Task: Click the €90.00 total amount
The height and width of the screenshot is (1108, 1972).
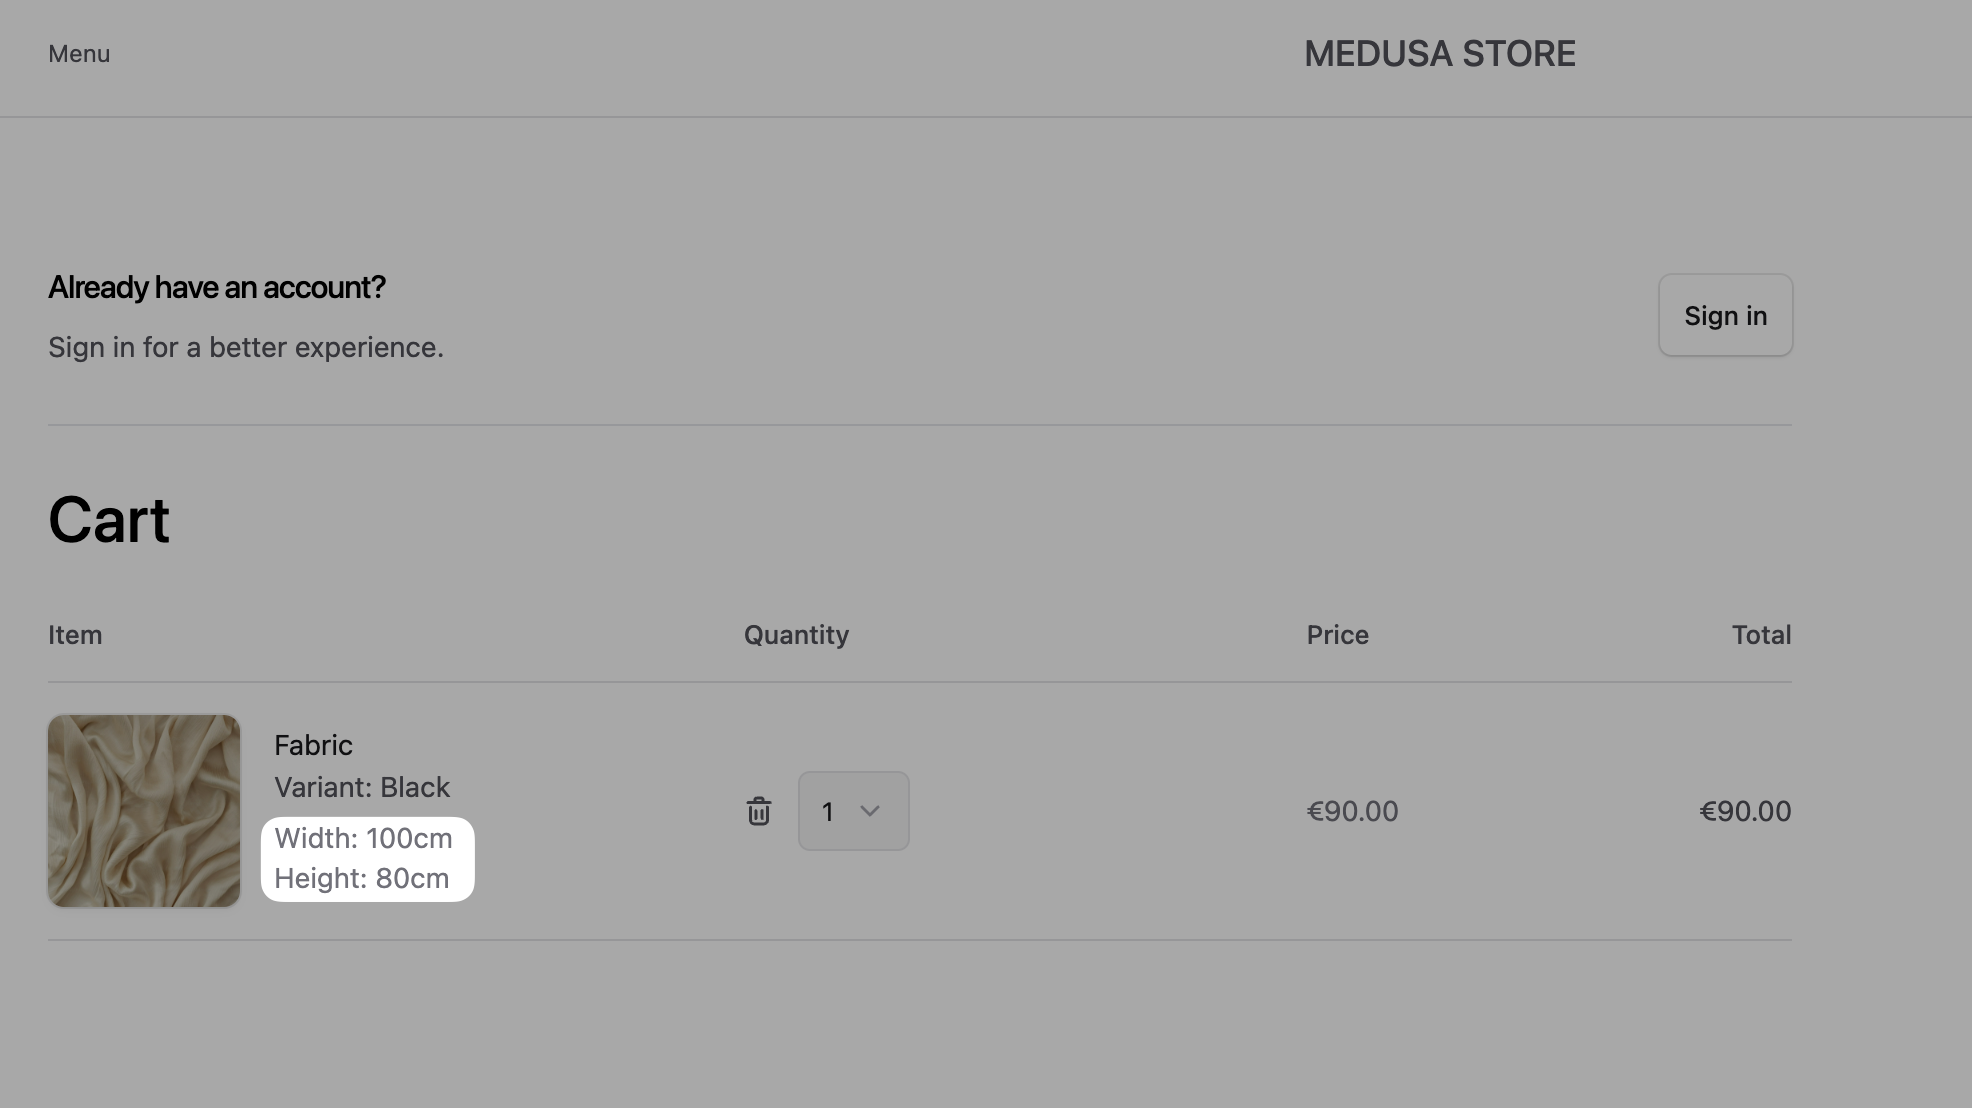Action: coord(1745,811)
